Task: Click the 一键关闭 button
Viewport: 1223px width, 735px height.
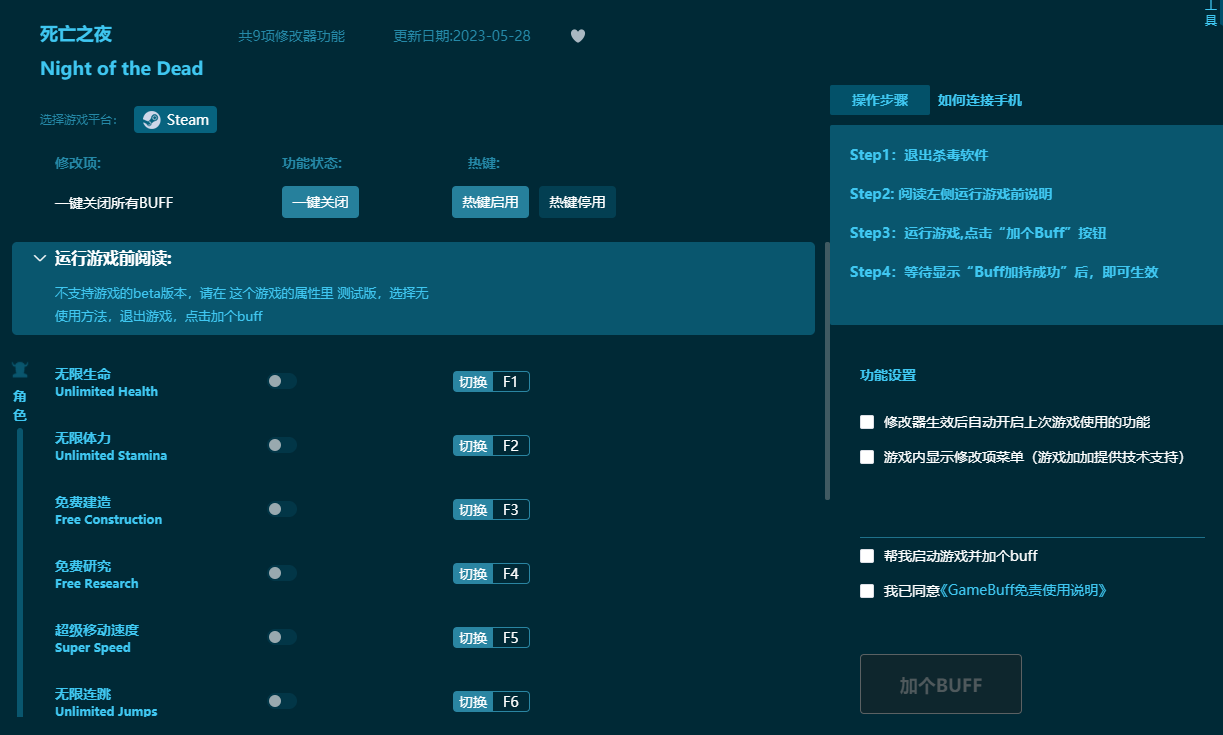Action: coord(320,202)
